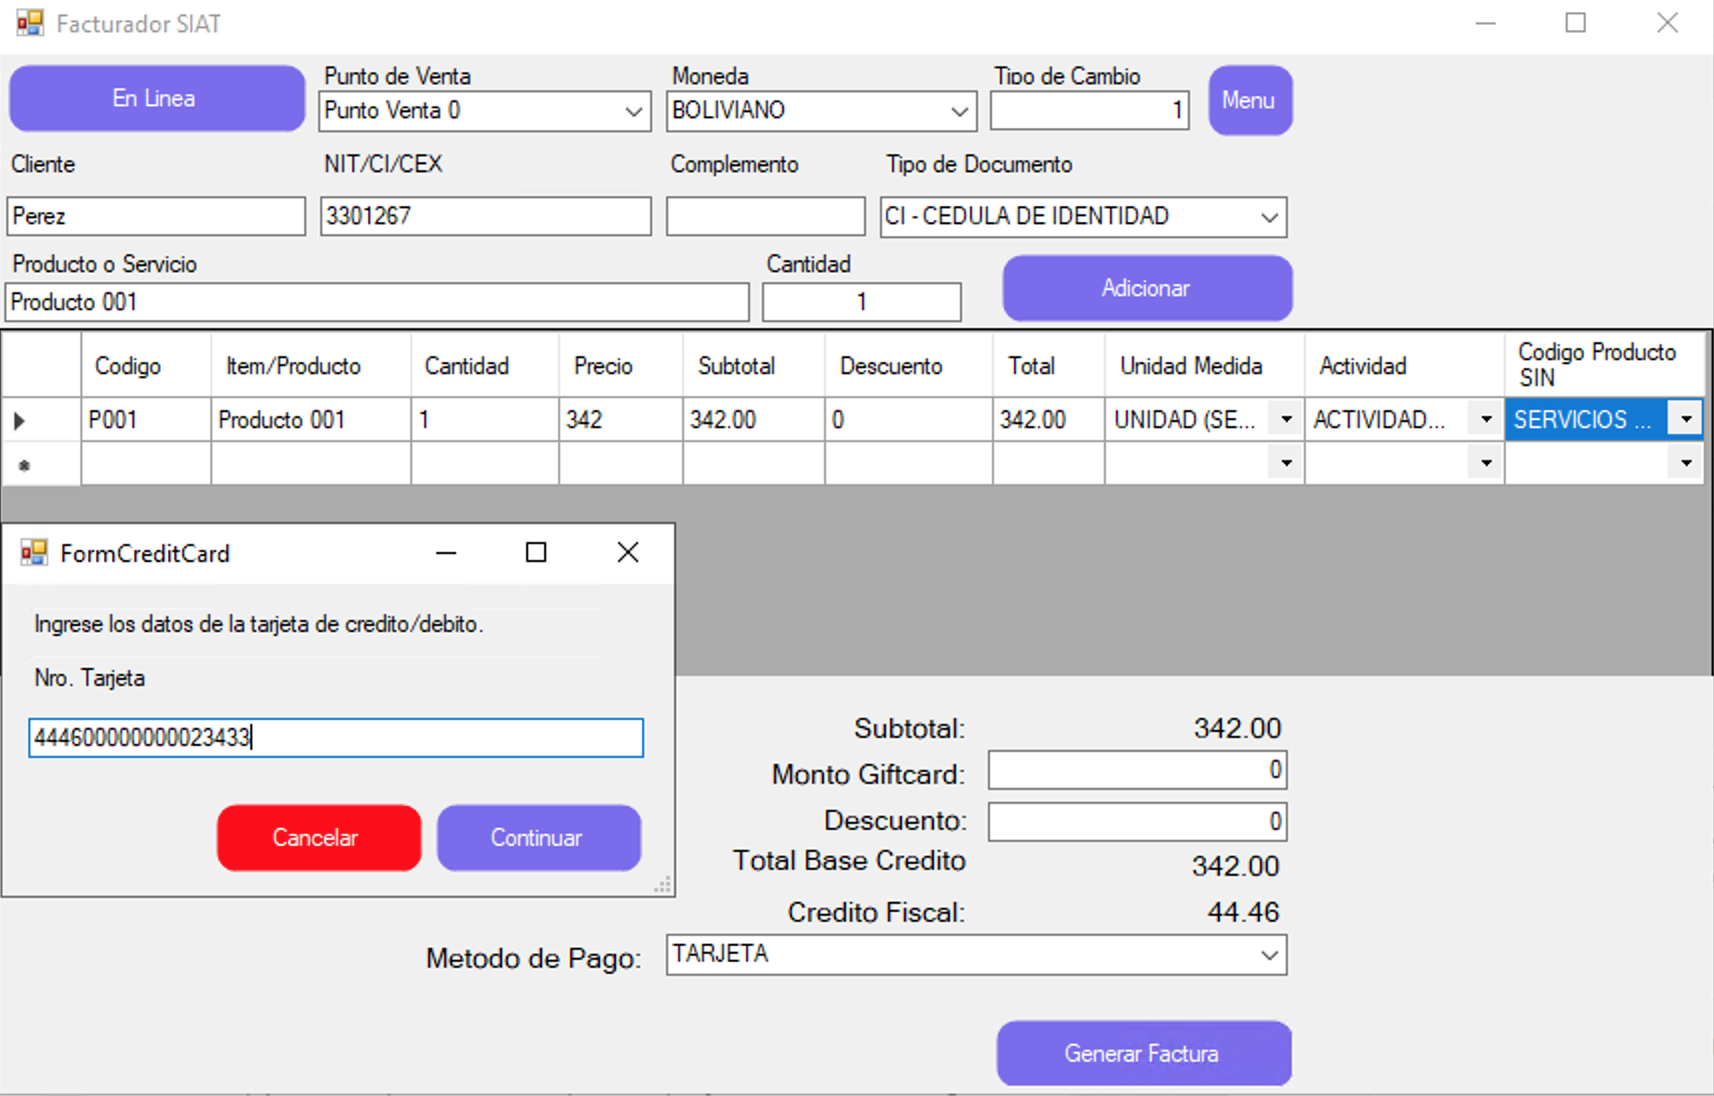Select the first row selector arrow
This screenshot has width=1714, height=1096.
(x=20, y=421)
